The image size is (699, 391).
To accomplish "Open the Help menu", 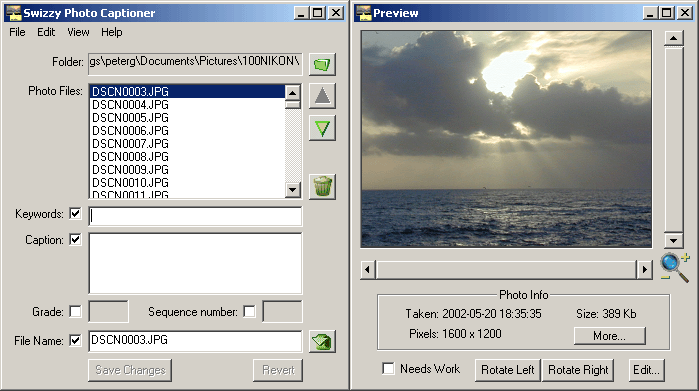I will 111,32.
